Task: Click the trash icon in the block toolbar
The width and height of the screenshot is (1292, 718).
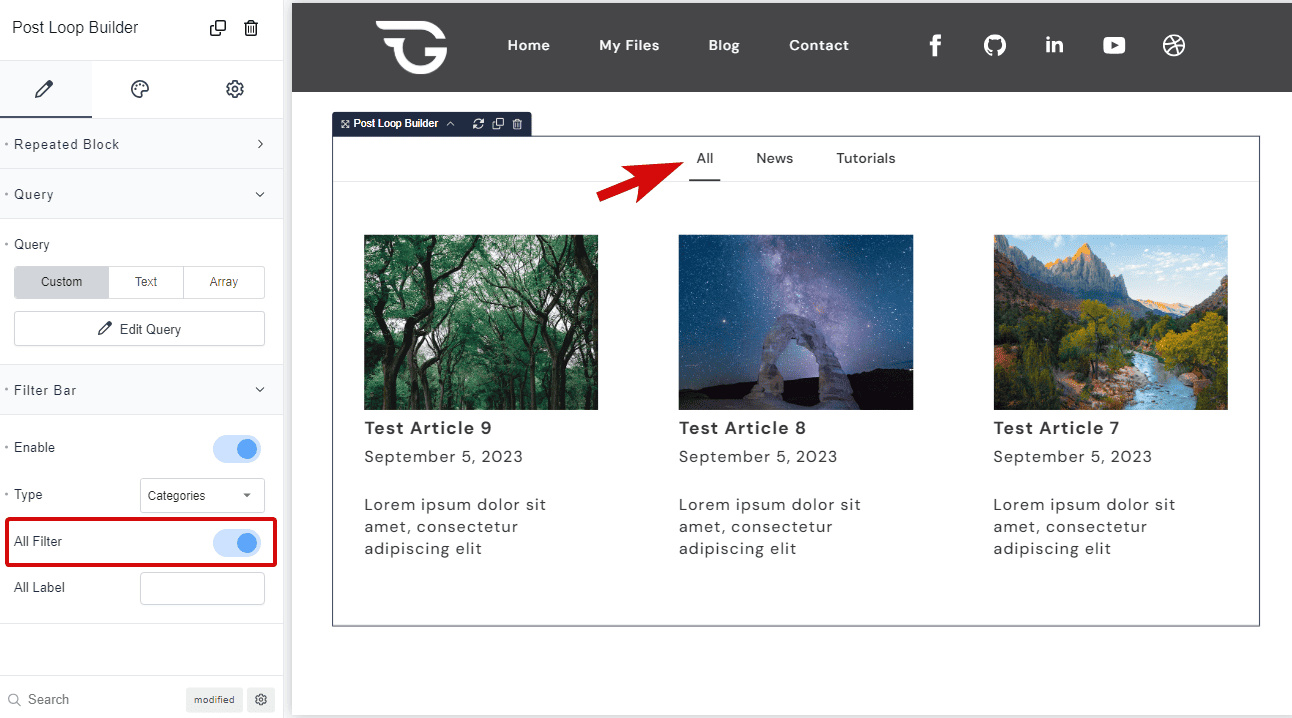Action: [517, 124]
